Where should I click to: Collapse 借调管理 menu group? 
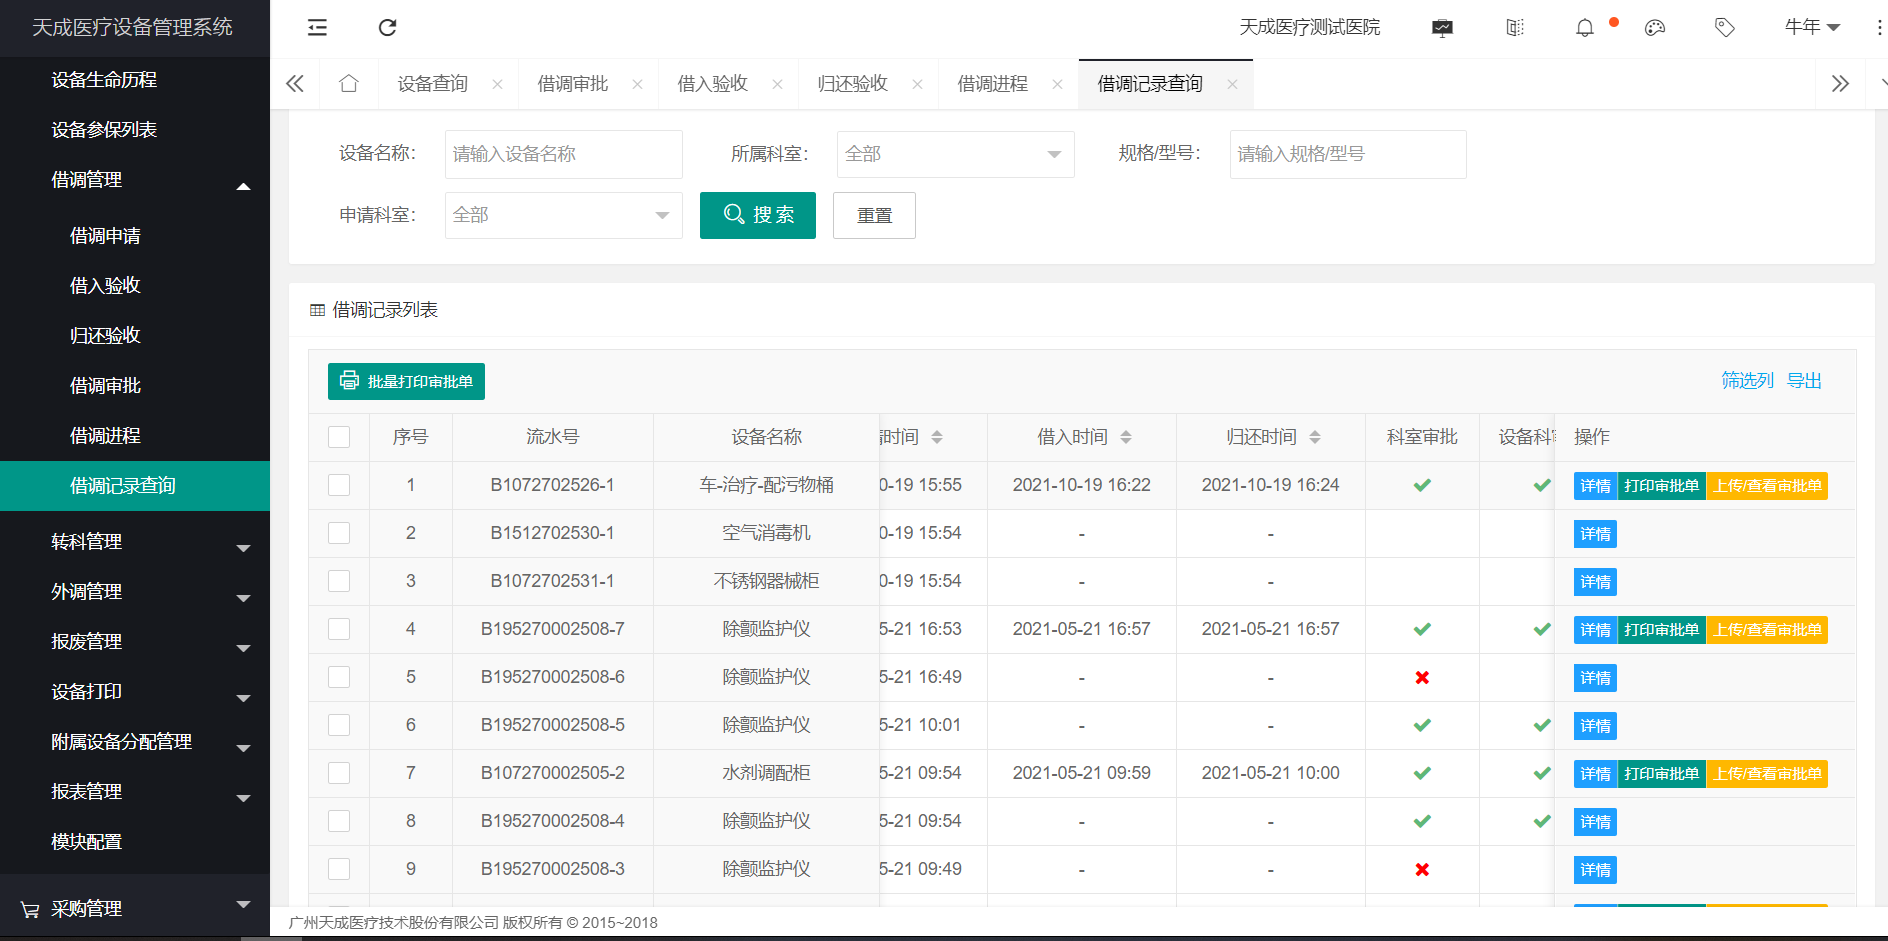coord(135,180)
